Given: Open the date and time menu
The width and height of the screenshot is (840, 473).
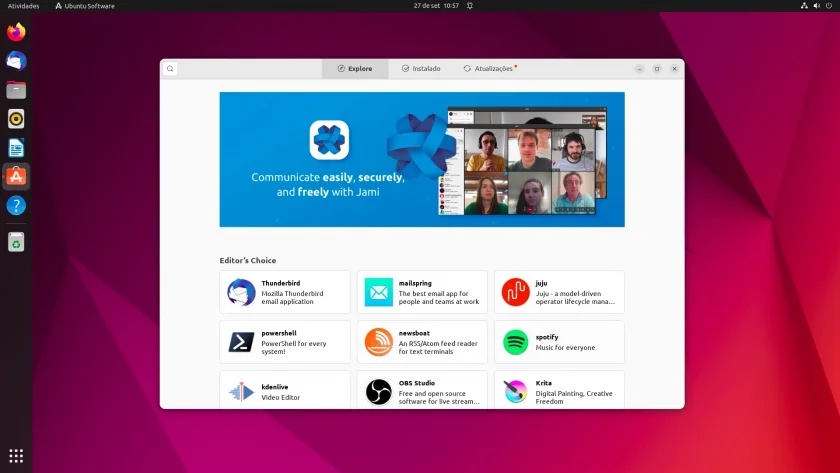Looking at the screenshot, I should point(436,5).
